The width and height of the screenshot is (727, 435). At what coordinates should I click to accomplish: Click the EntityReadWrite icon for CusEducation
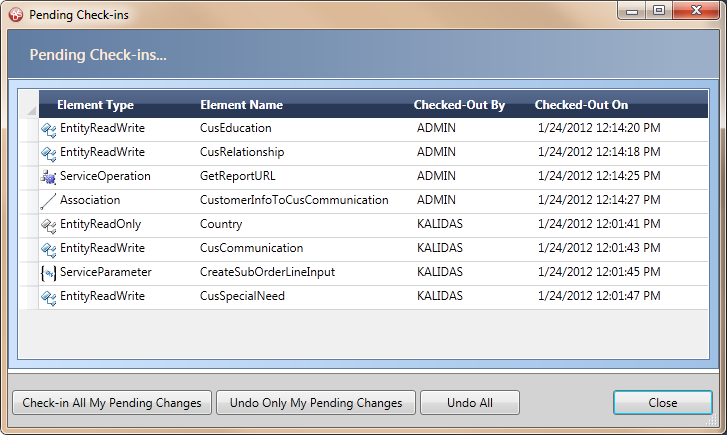48,129
